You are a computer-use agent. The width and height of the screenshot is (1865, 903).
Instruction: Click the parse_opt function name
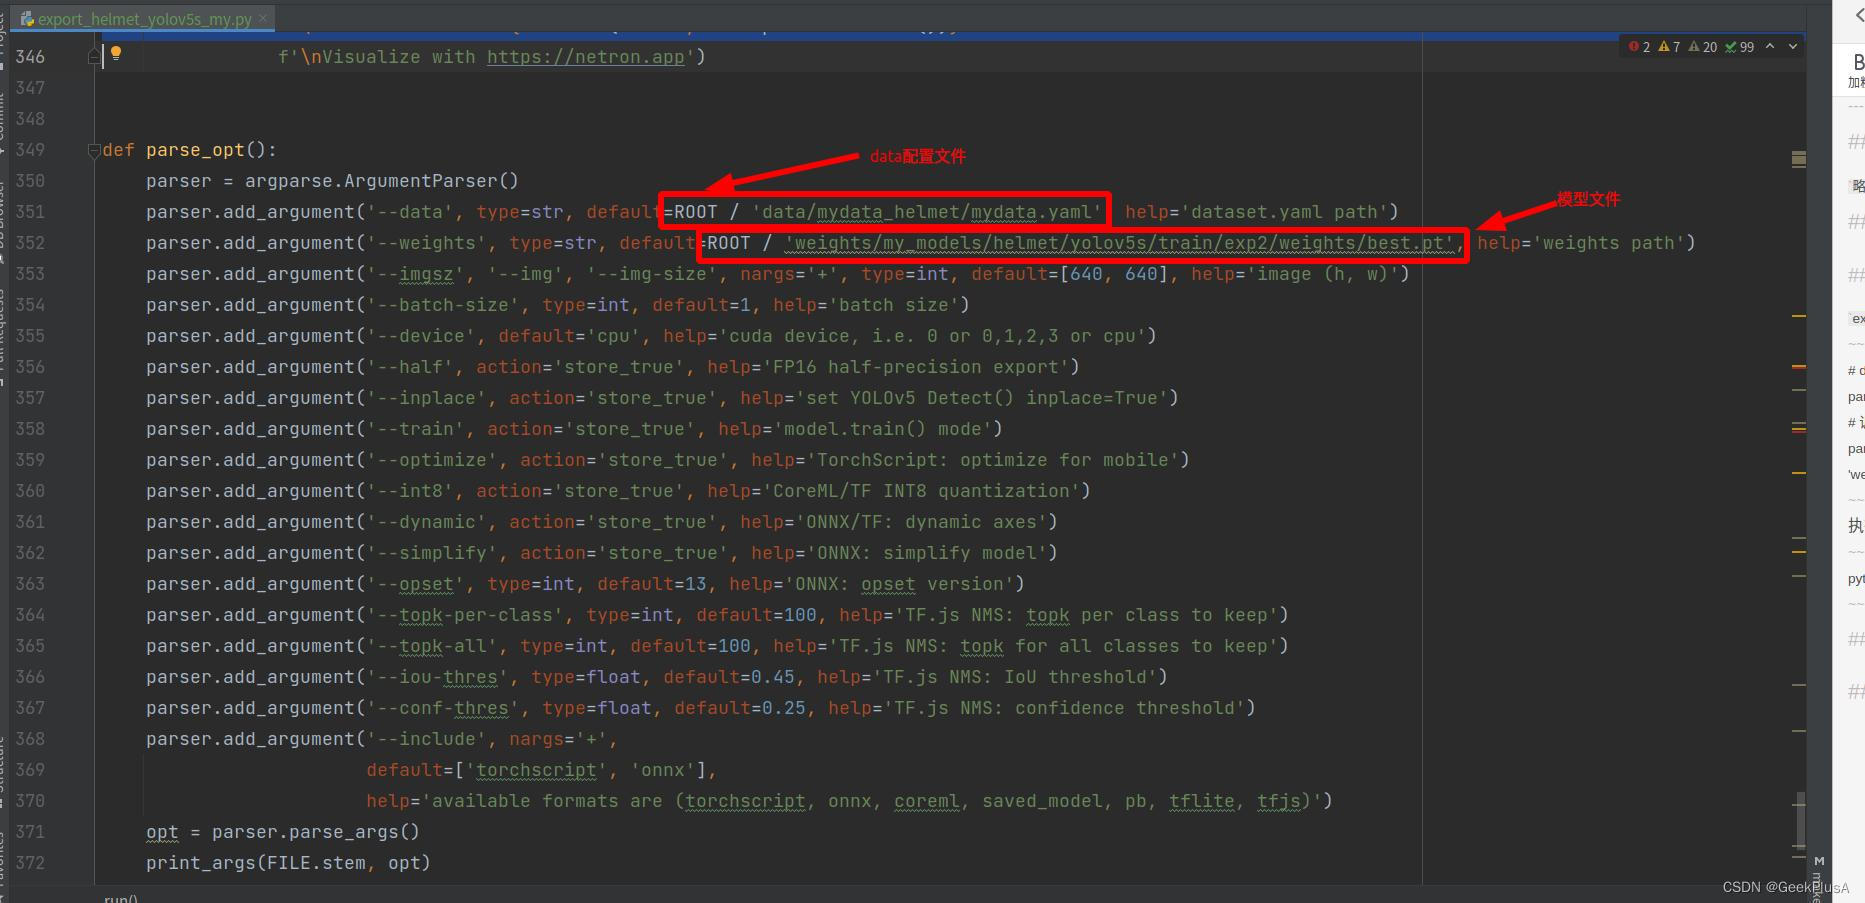click(x=195, y=150)
